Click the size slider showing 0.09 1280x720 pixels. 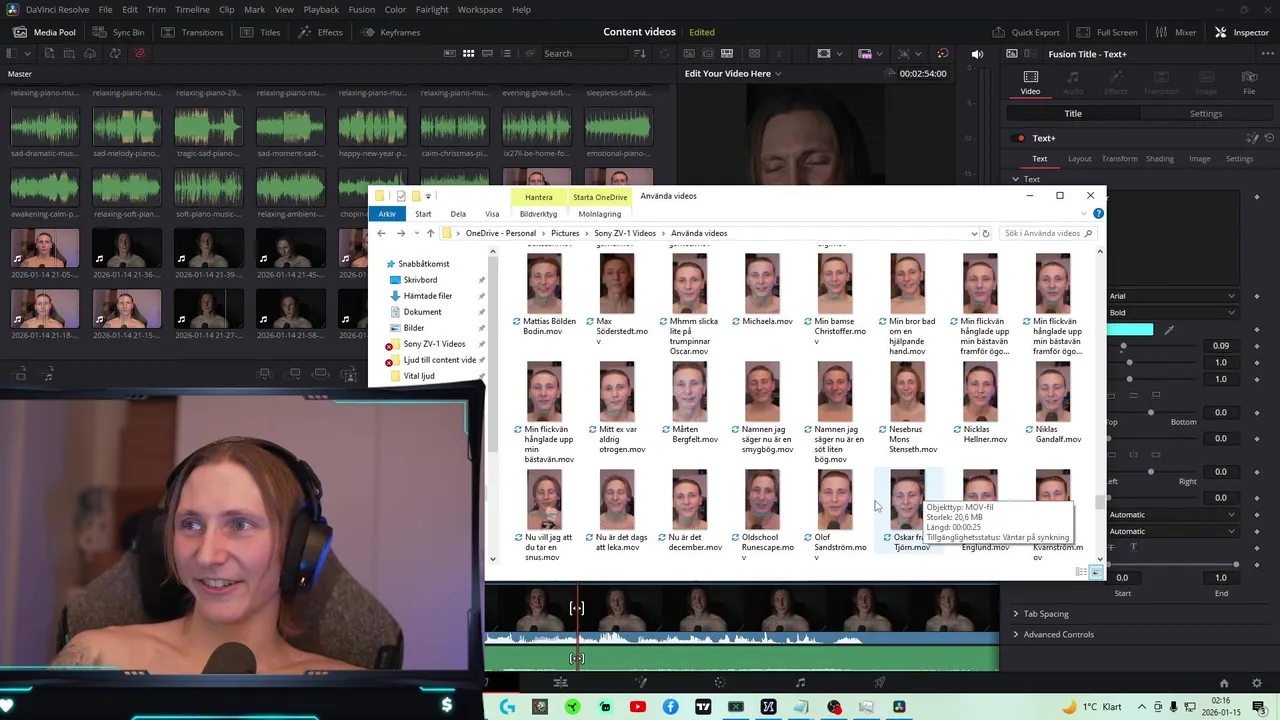[x=1150, y=346]
